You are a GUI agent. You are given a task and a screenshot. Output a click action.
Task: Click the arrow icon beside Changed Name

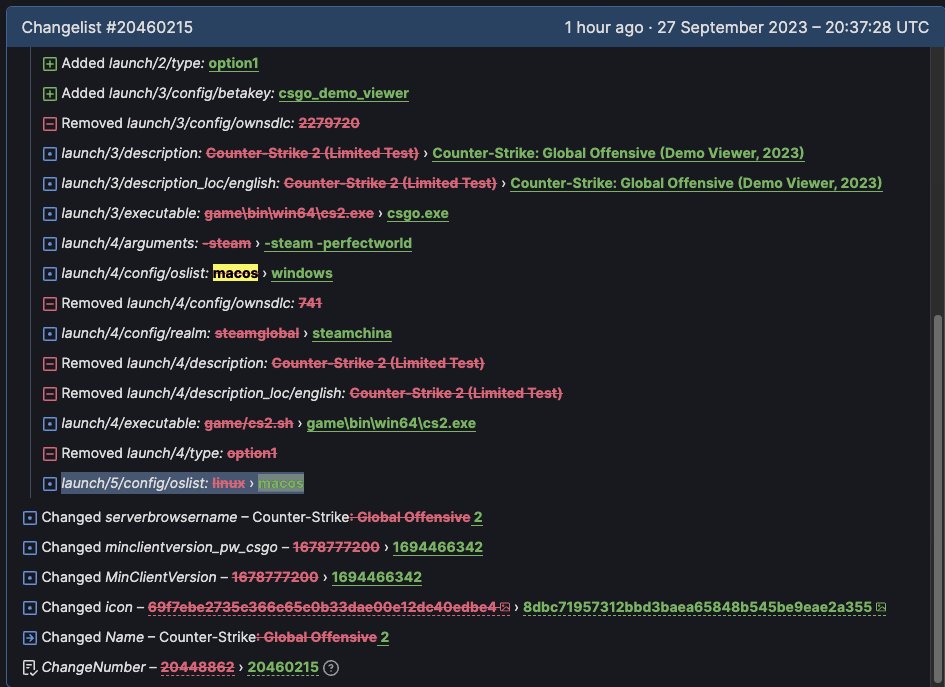[x=30, y=638]
